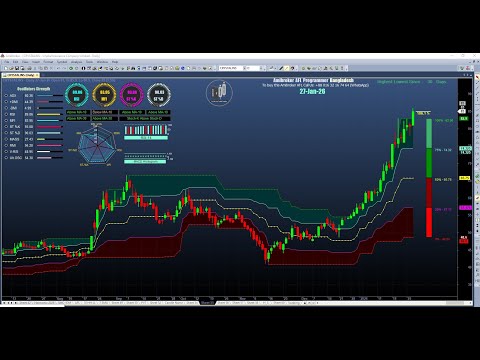Click the Print toolbar icon
Viewport: 480px width, 360px height.
pos(29,68)
